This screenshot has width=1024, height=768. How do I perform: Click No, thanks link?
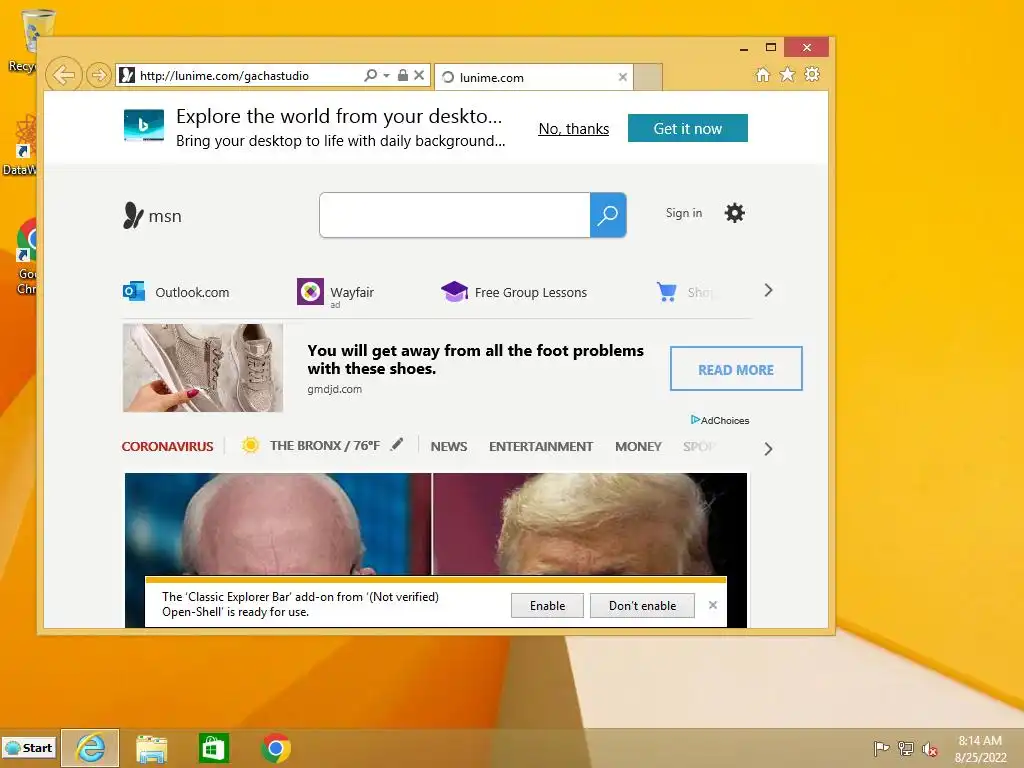(573, 129)
